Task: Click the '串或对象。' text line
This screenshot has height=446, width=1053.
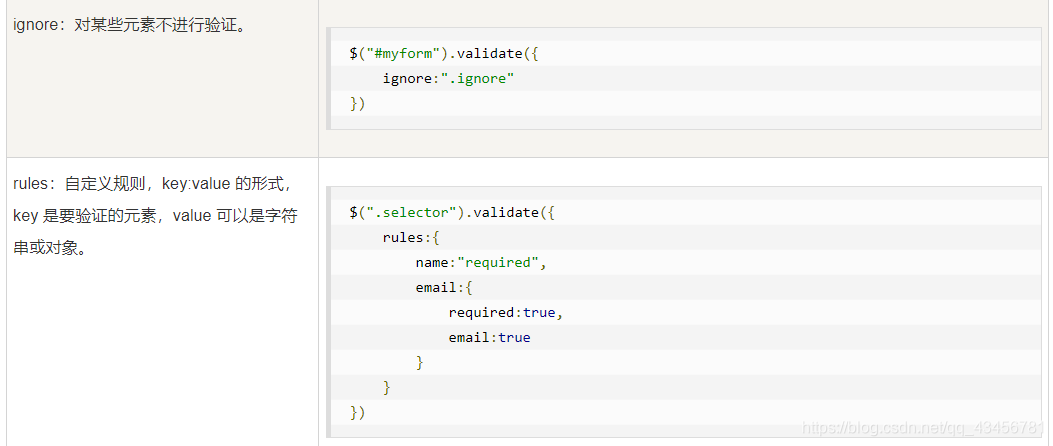Action: [50, 249]
